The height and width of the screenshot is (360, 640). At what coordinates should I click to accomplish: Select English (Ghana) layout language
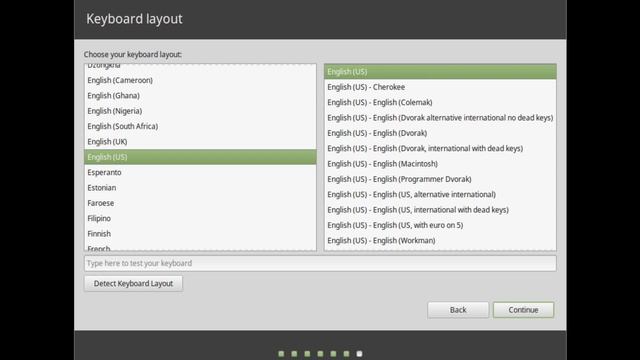click(200, 96)
